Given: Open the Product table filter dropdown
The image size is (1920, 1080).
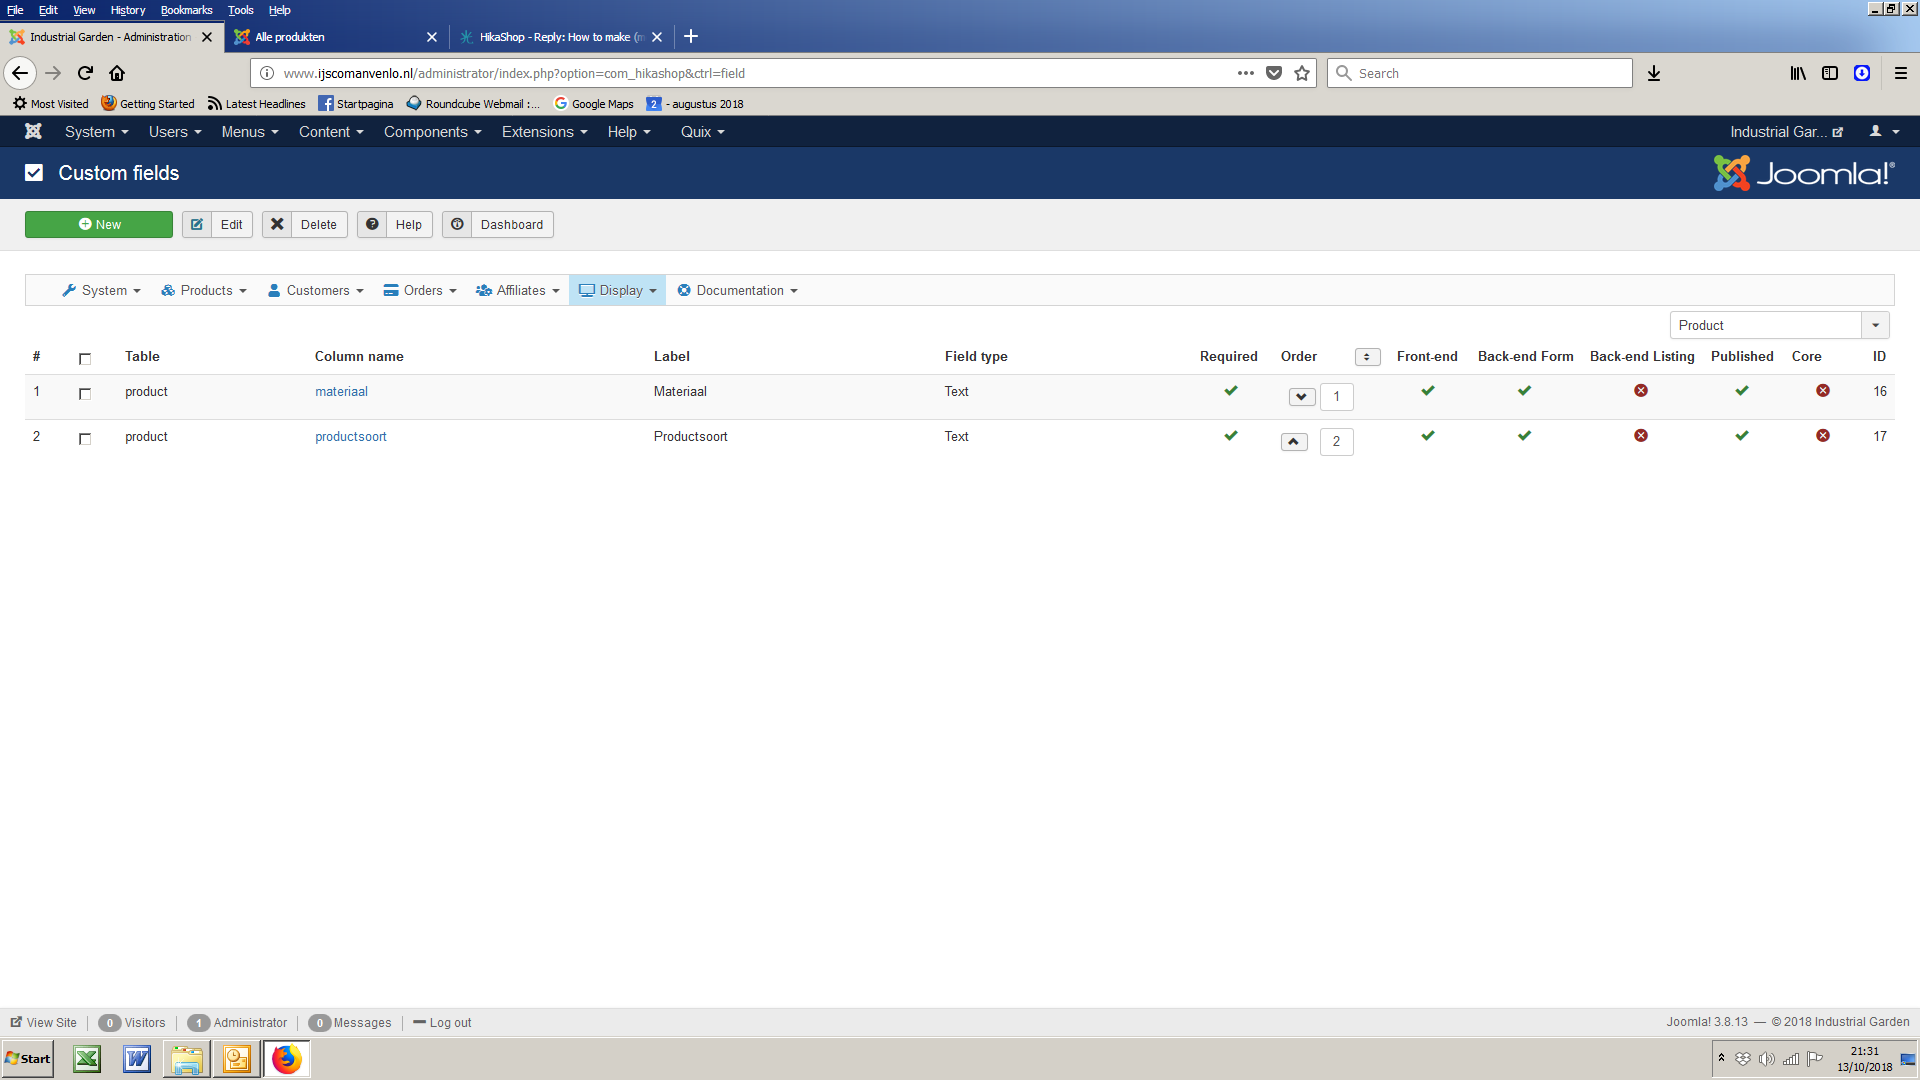Looking at the screenshot, I should click(x=1779, y=325).
